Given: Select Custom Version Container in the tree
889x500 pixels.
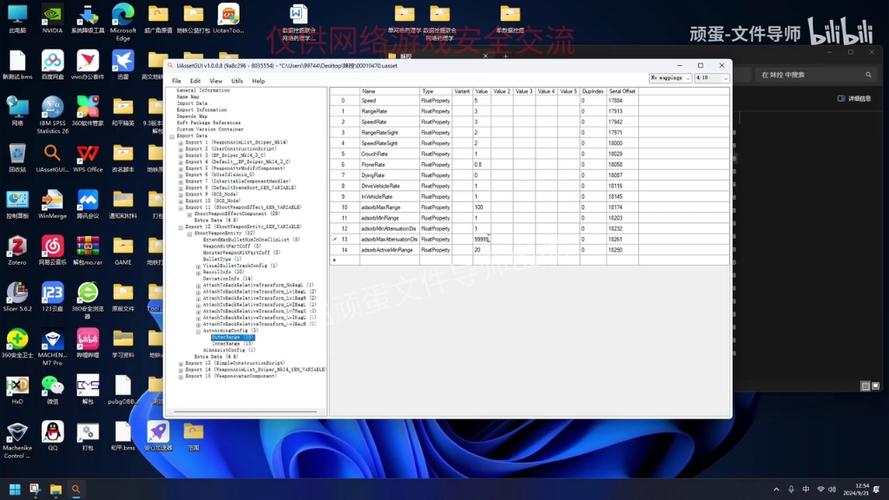Looking at the screenshot, I should point(210,129).
